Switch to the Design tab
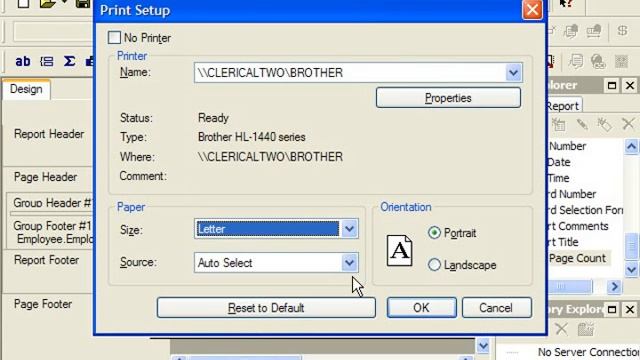 [26, 89]
